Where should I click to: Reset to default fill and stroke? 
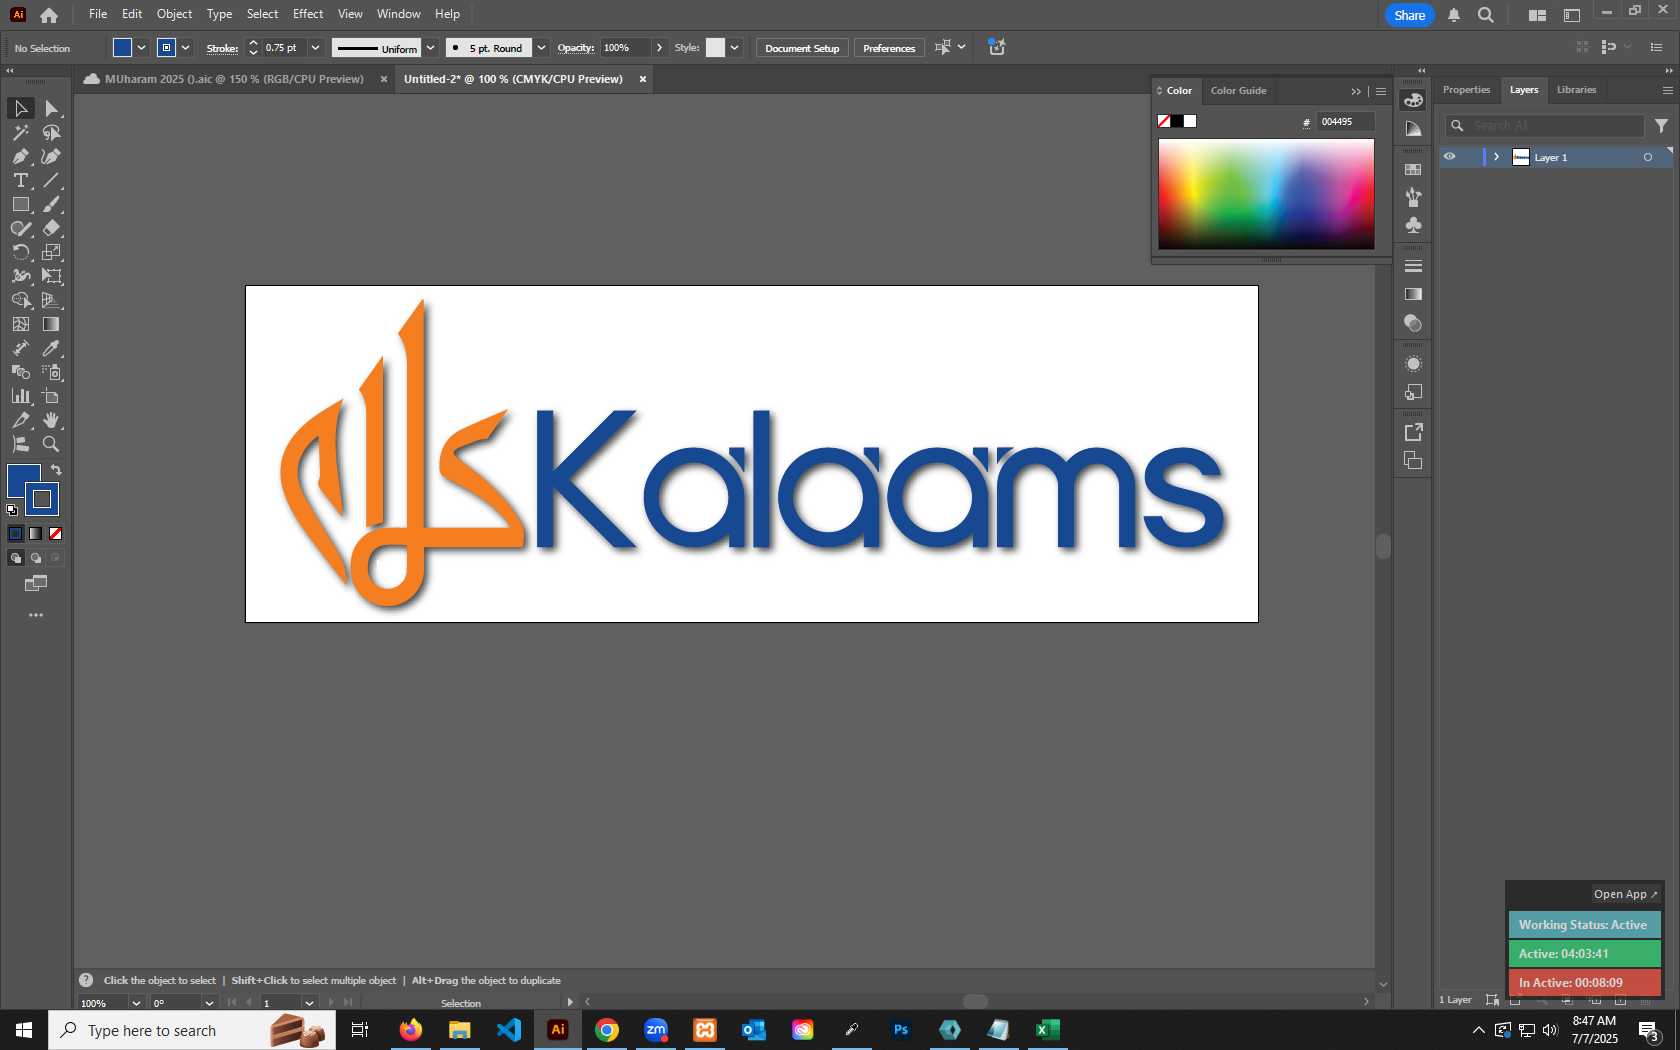pyautogui.click(x=12, y=510)
